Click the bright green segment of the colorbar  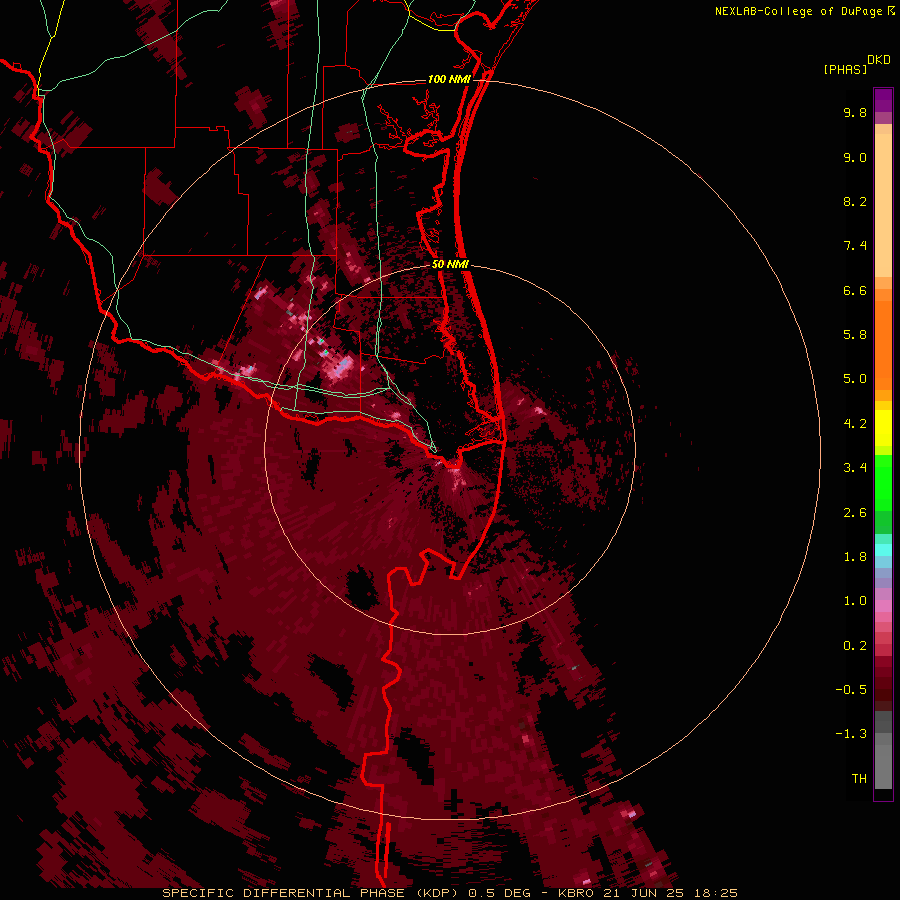point(883,482)
